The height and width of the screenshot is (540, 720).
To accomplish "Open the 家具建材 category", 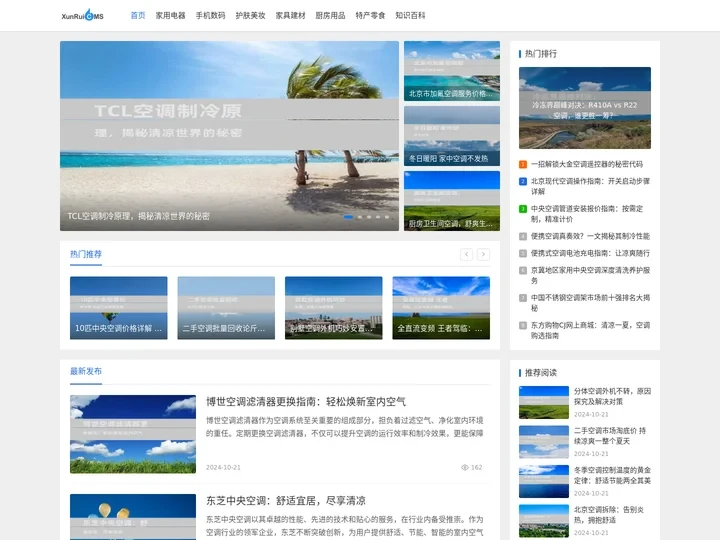I will 290,16.
